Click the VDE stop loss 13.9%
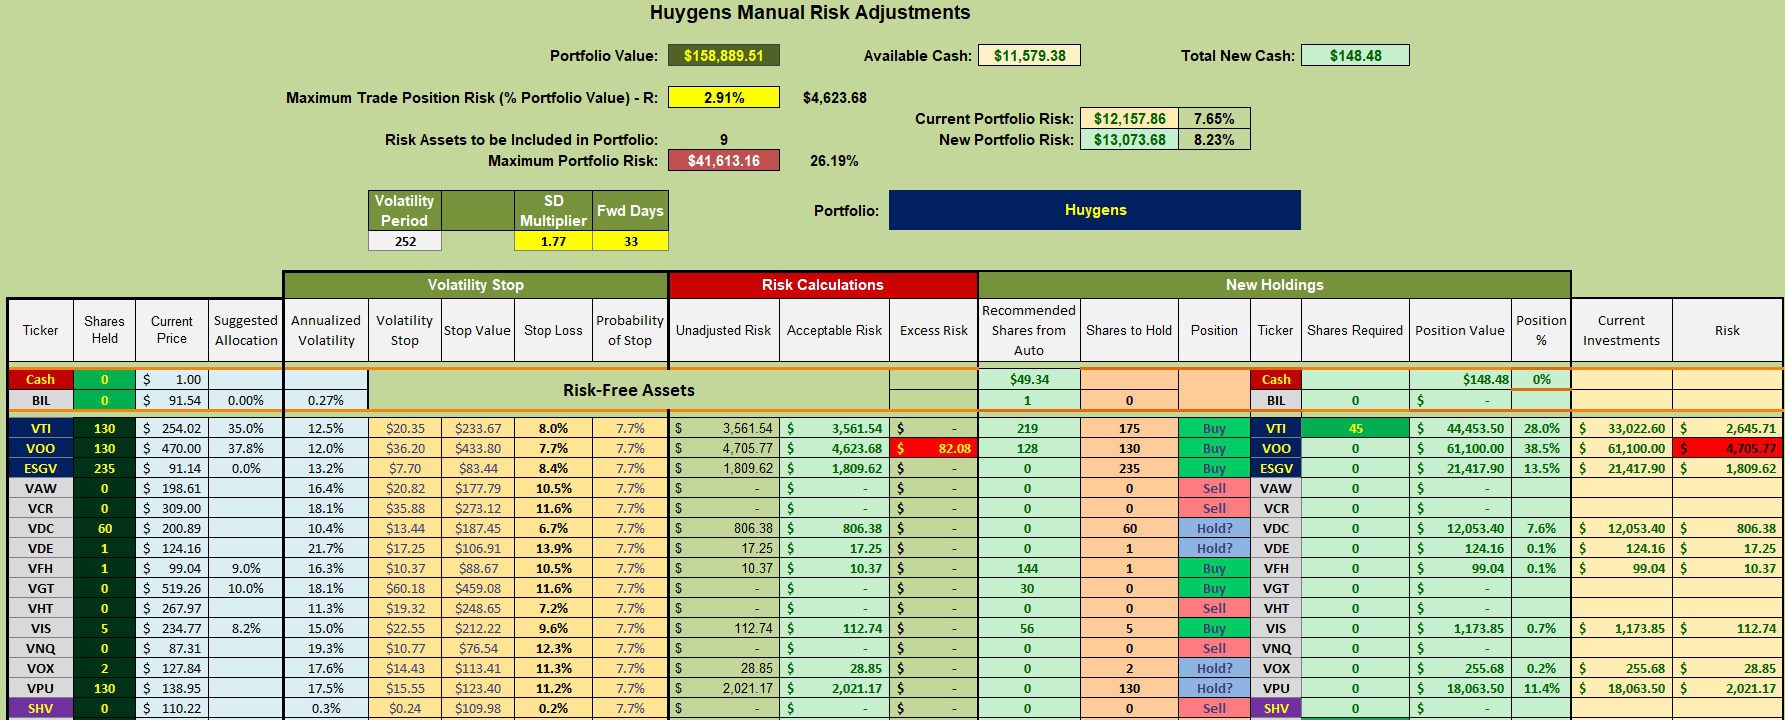Viewport: 1785px width, 720px height. [553, 548]
